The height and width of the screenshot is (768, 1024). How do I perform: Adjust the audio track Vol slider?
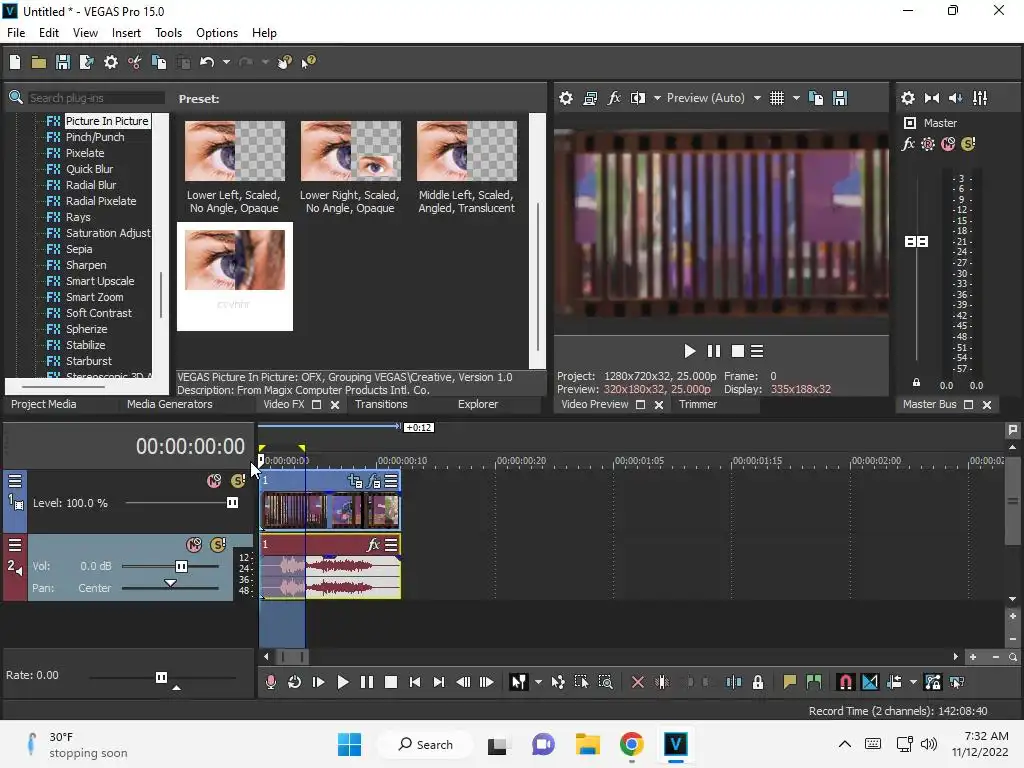tap(182, 566)
